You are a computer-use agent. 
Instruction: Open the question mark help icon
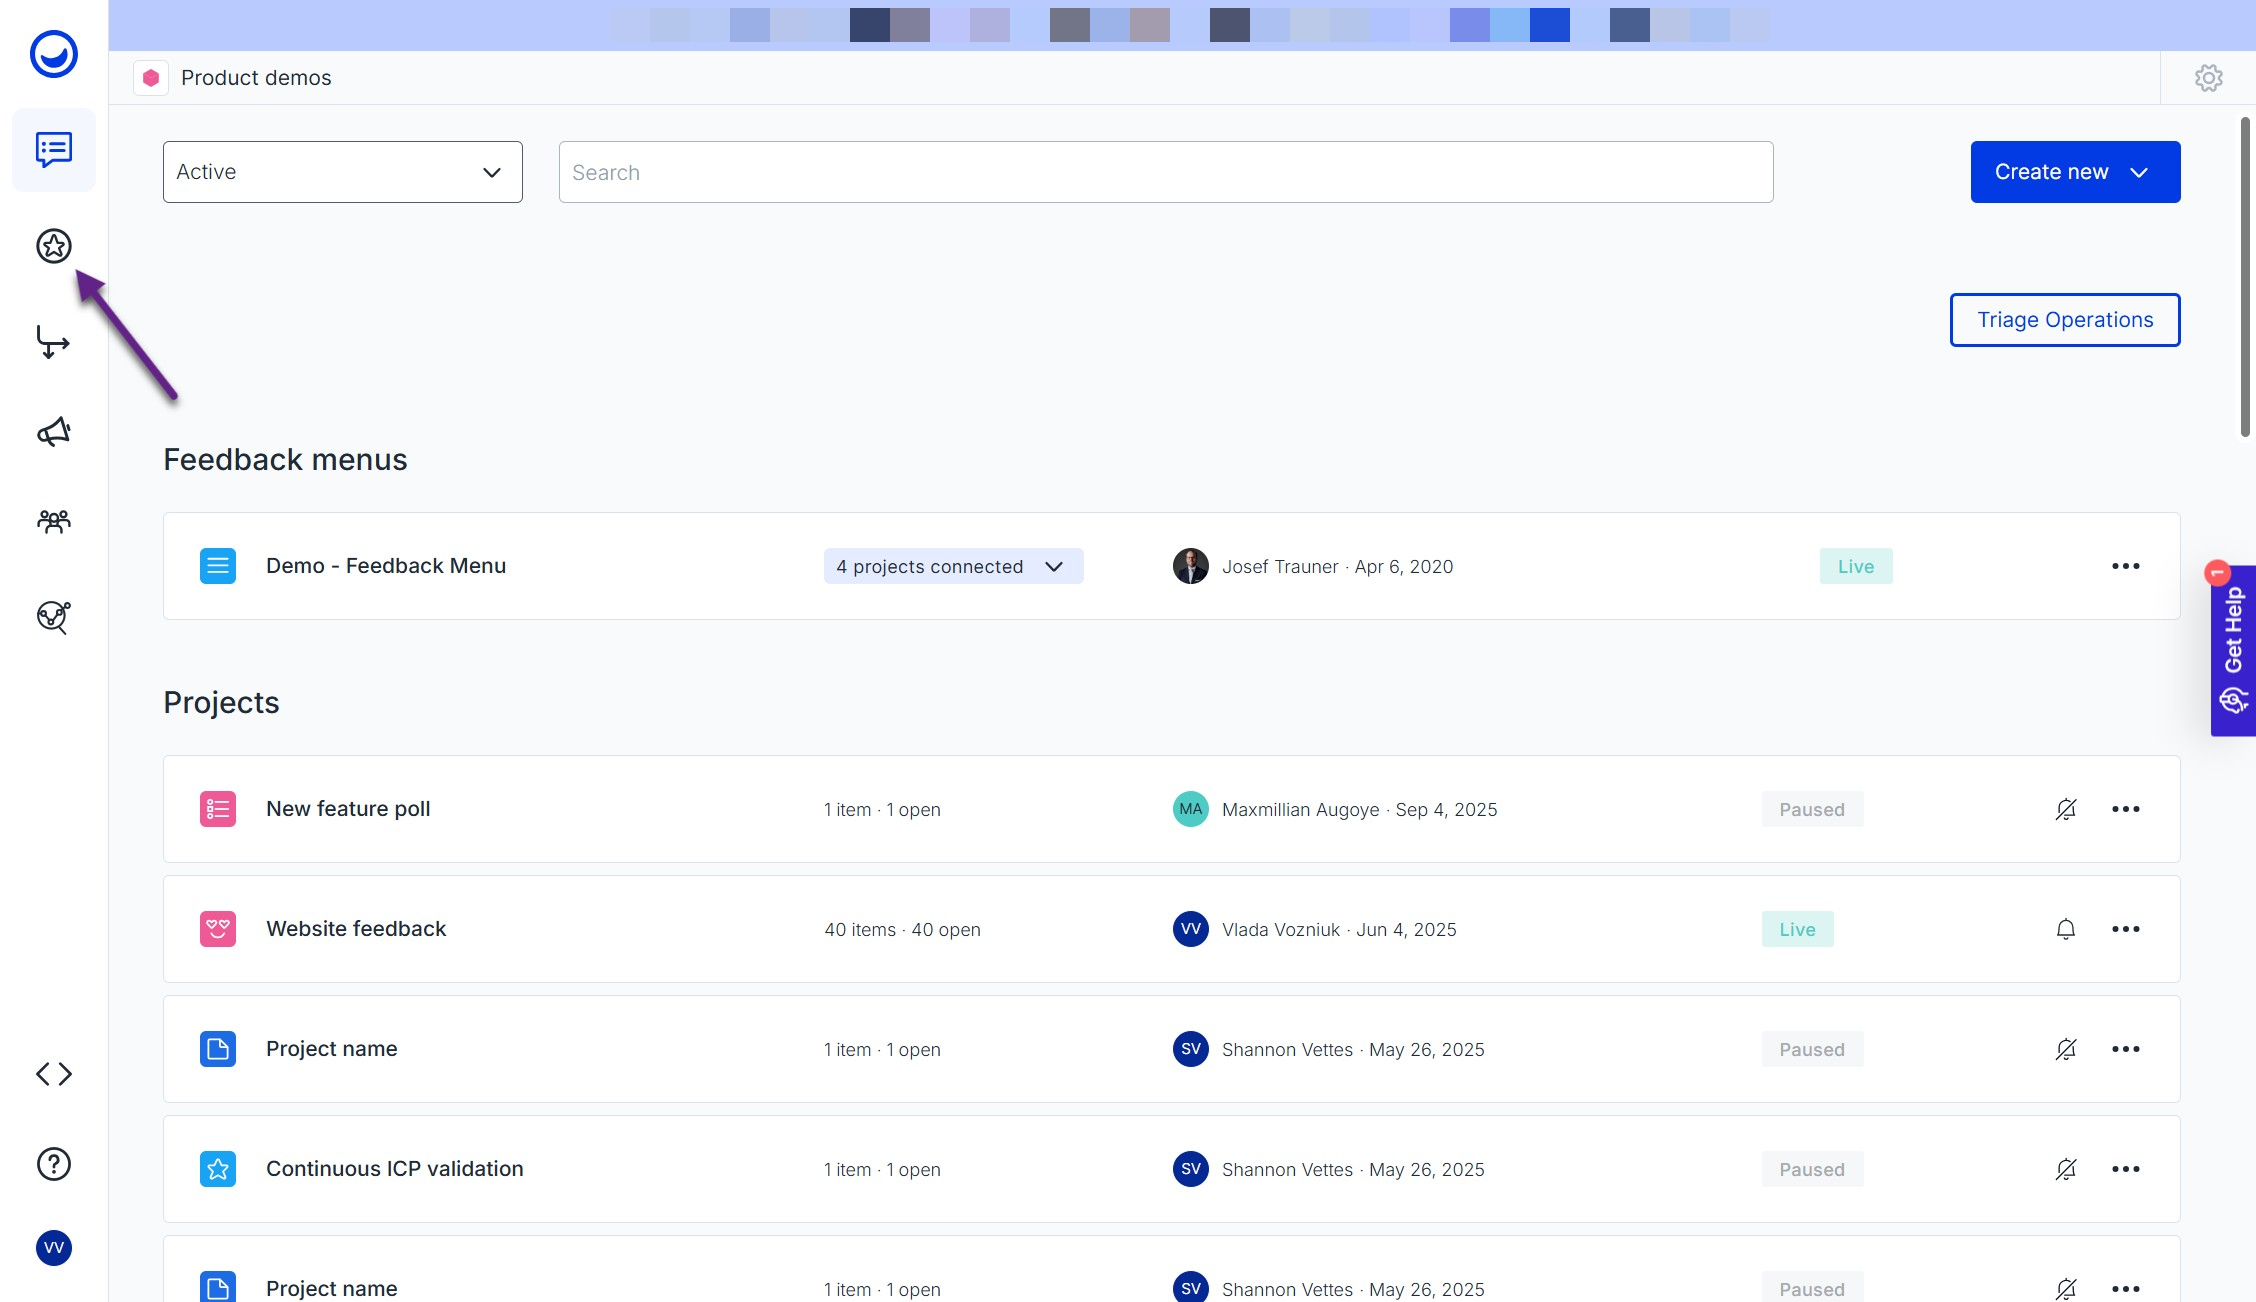(x=54, y=1164)
